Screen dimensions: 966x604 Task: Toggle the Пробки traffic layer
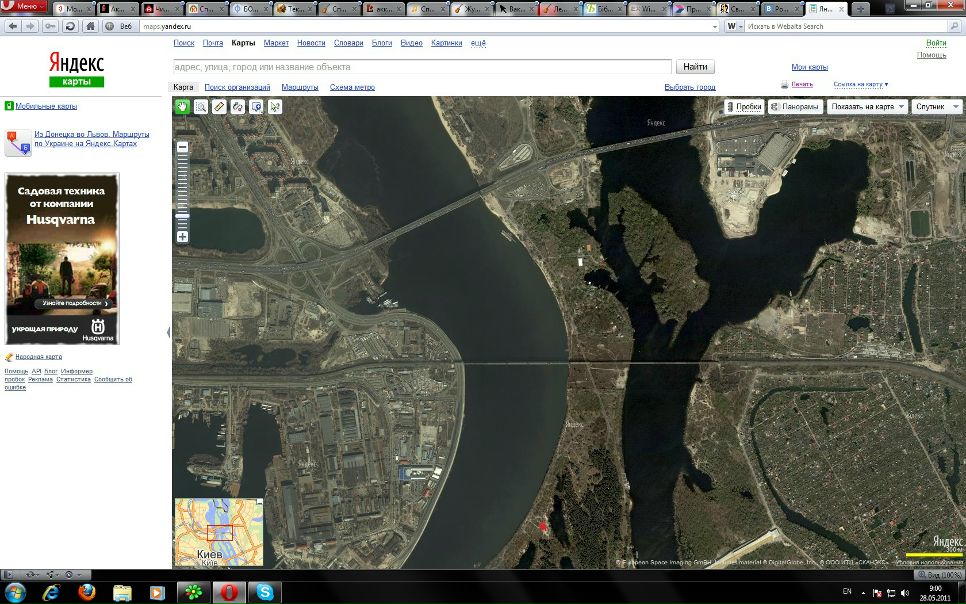[x=744, y=106]
